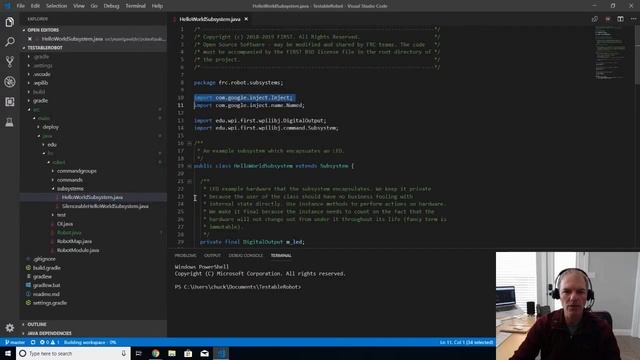The image size is (640, 360).
Task: Select the HelloWorldSubsystem.java editor tab
Action: [x=209, y=19]
